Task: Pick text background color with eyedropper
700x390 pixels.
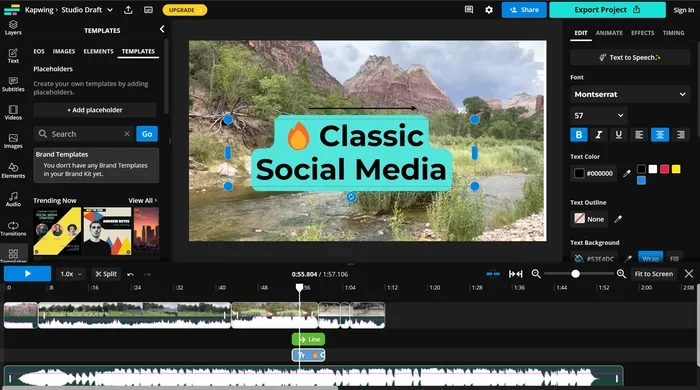Action: [x=628, y=258]
